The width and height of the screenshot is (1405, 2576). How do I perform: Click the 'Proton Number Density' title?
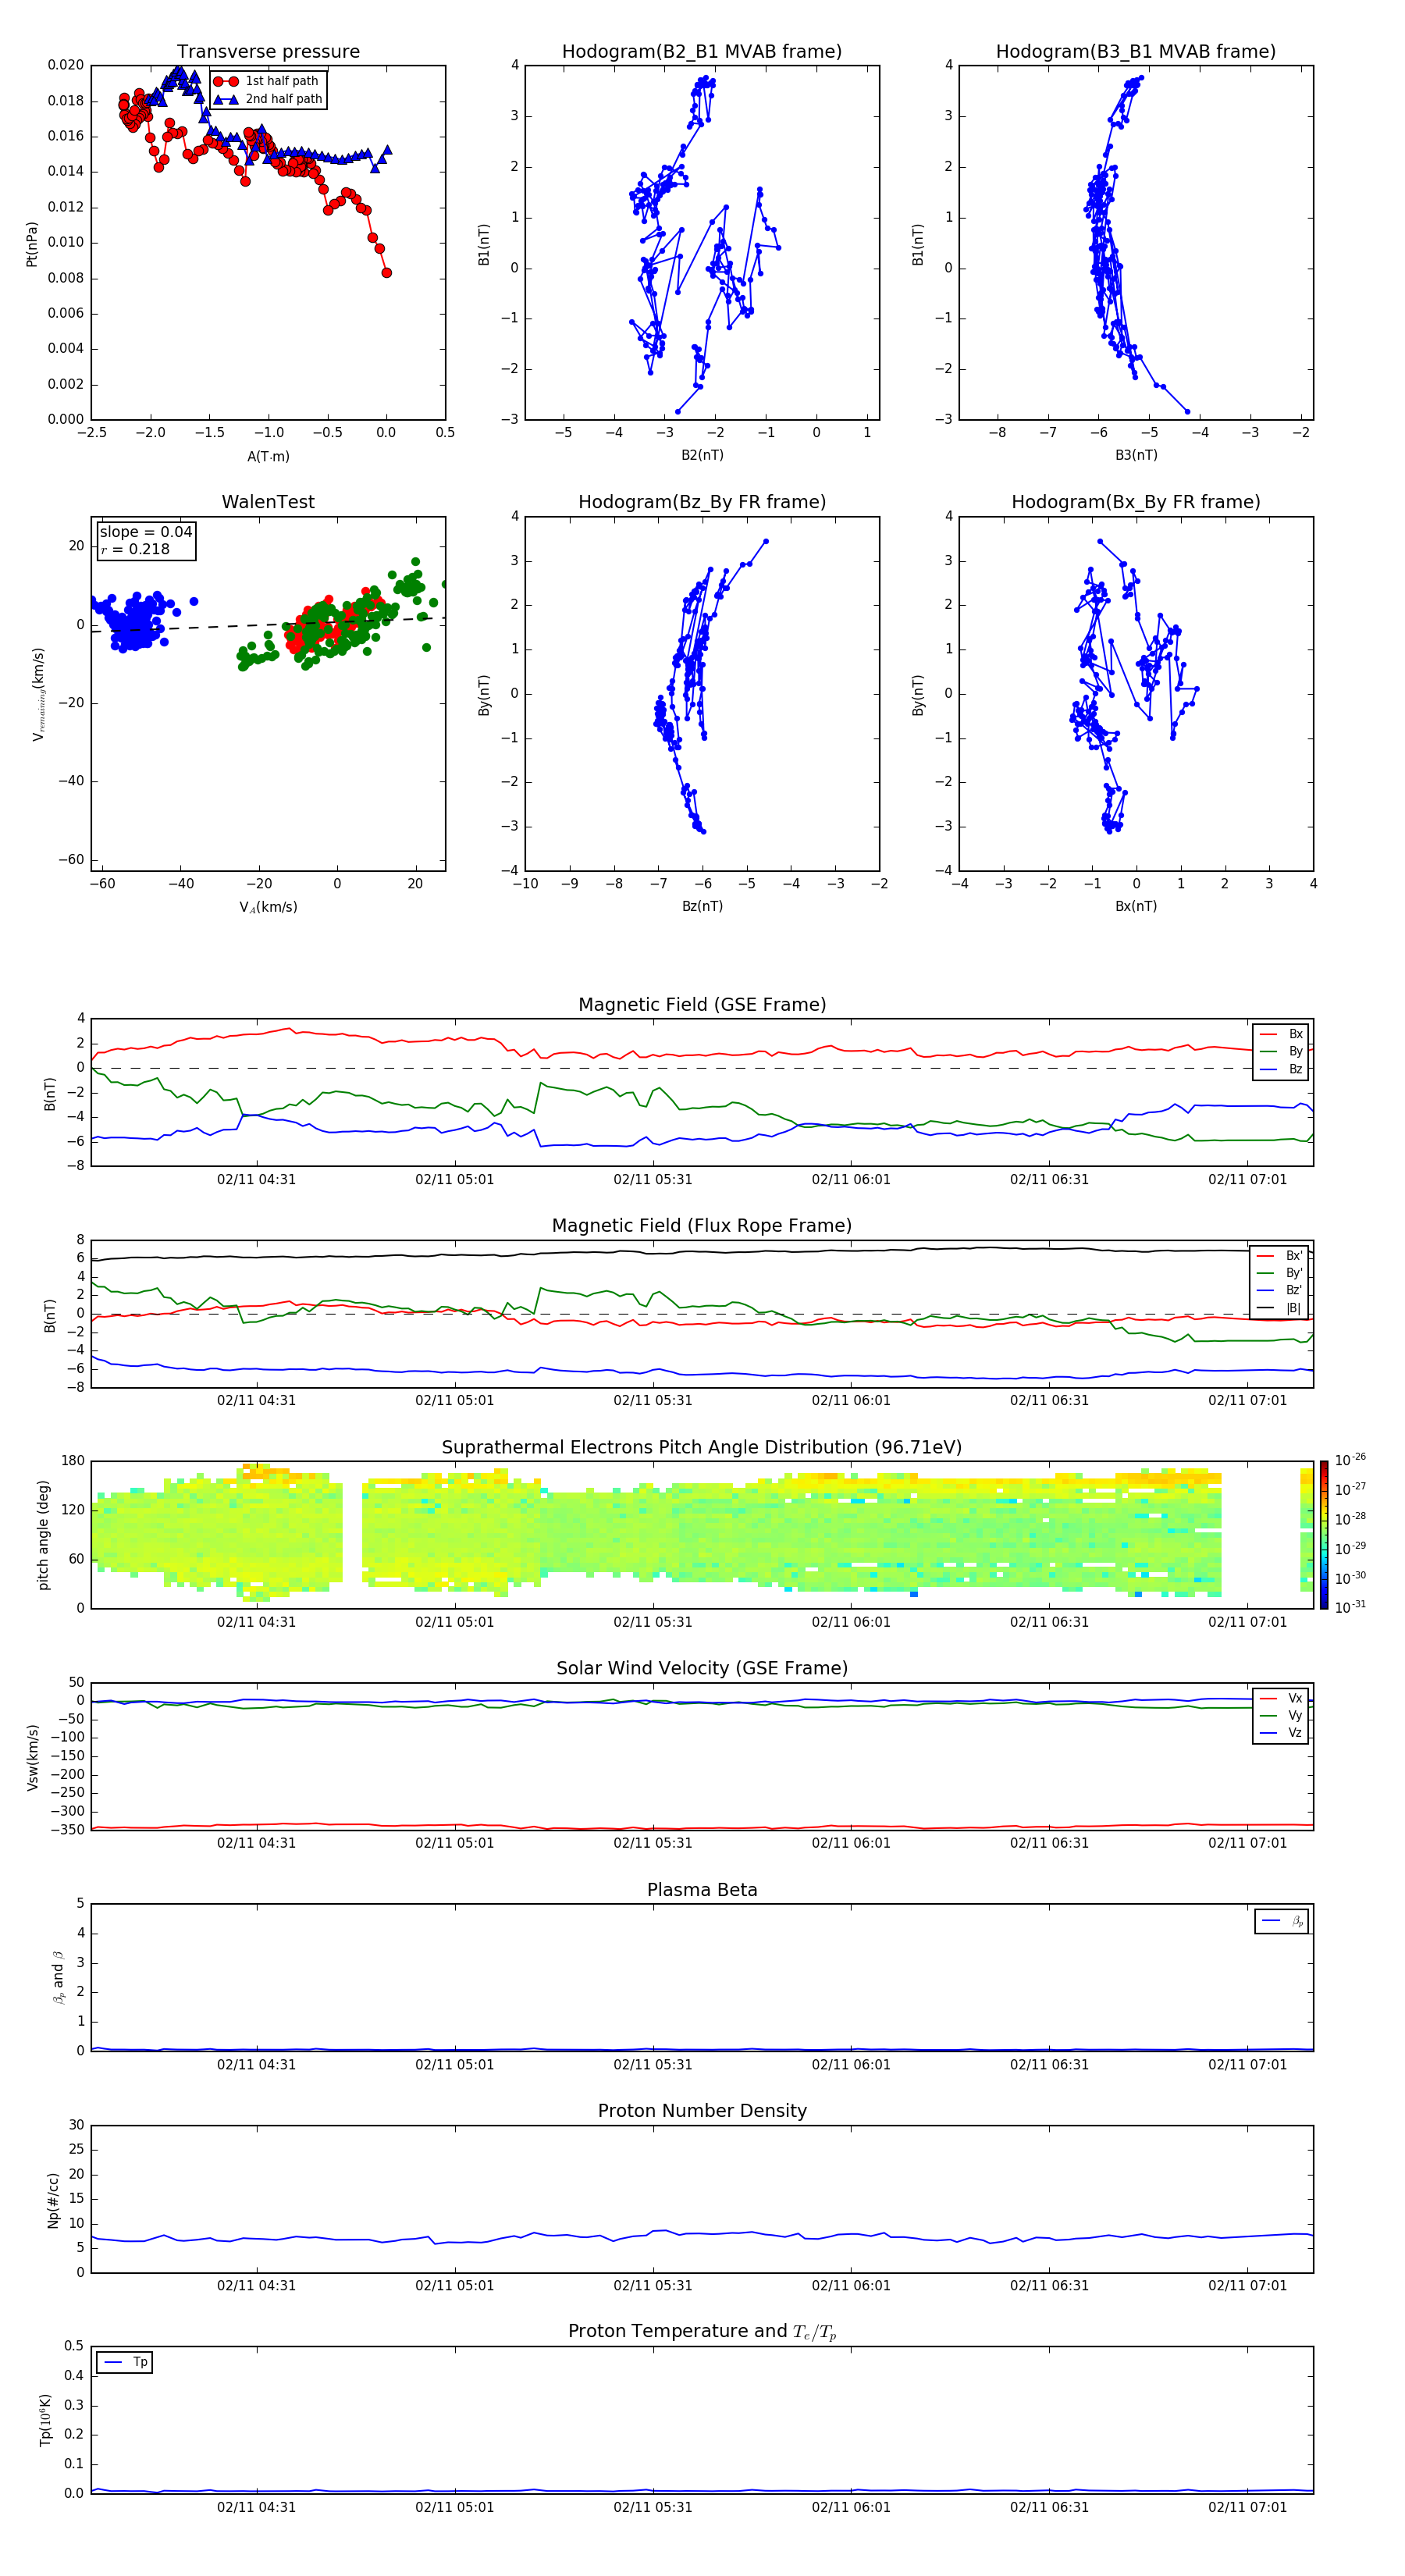(702, 2112)
